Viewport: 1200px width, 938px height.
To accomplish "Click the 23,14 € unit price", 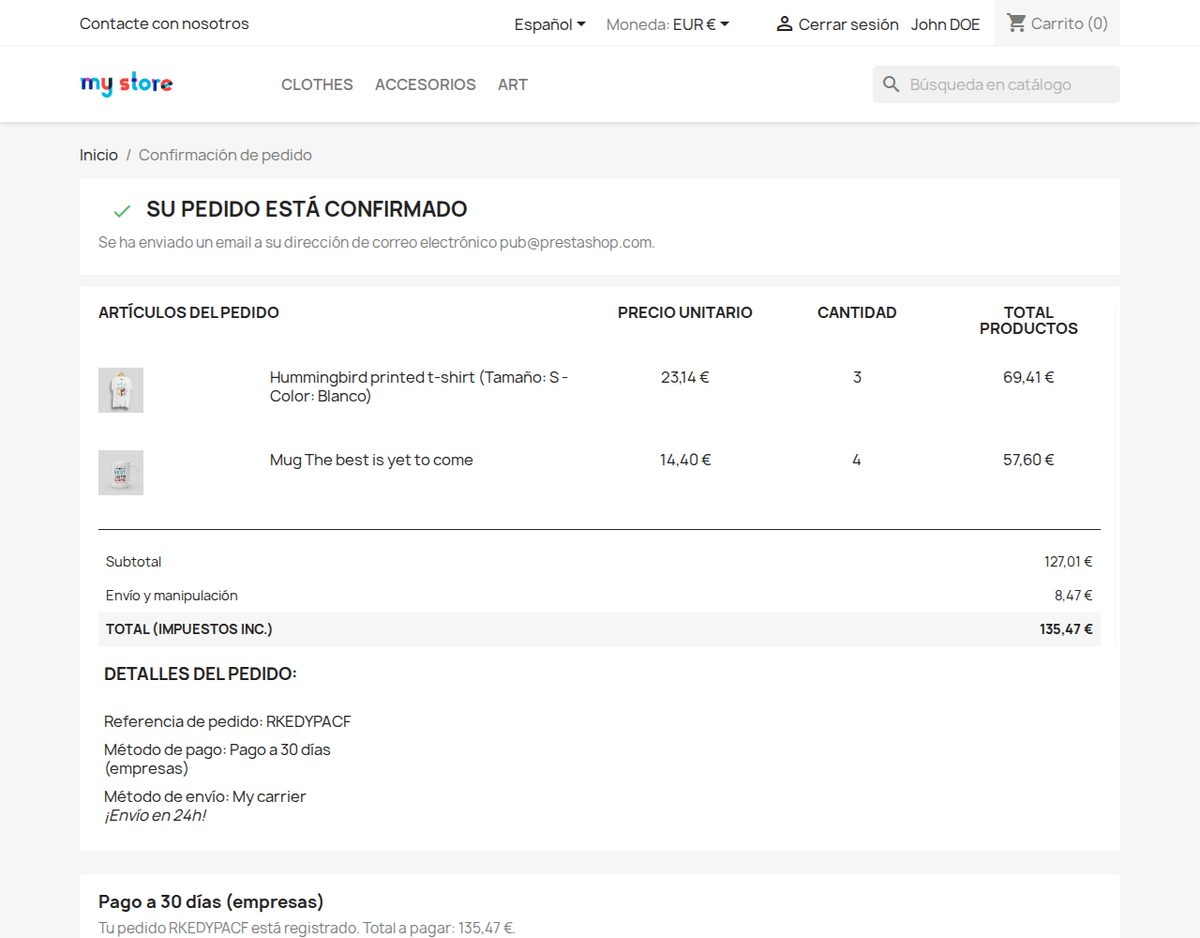I will click(685, 377).
